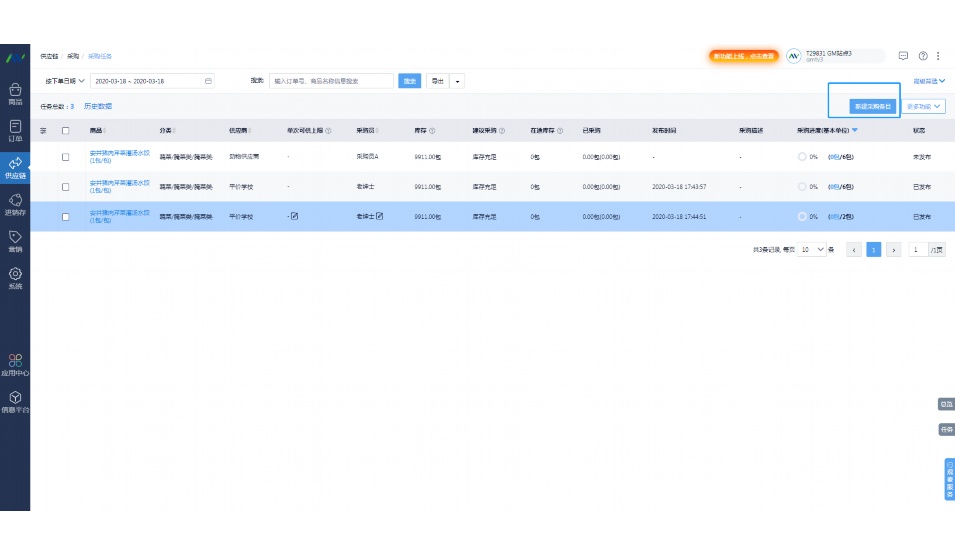Check the first row's checkbox
955x555 pixels.
[x=66, y=157]
